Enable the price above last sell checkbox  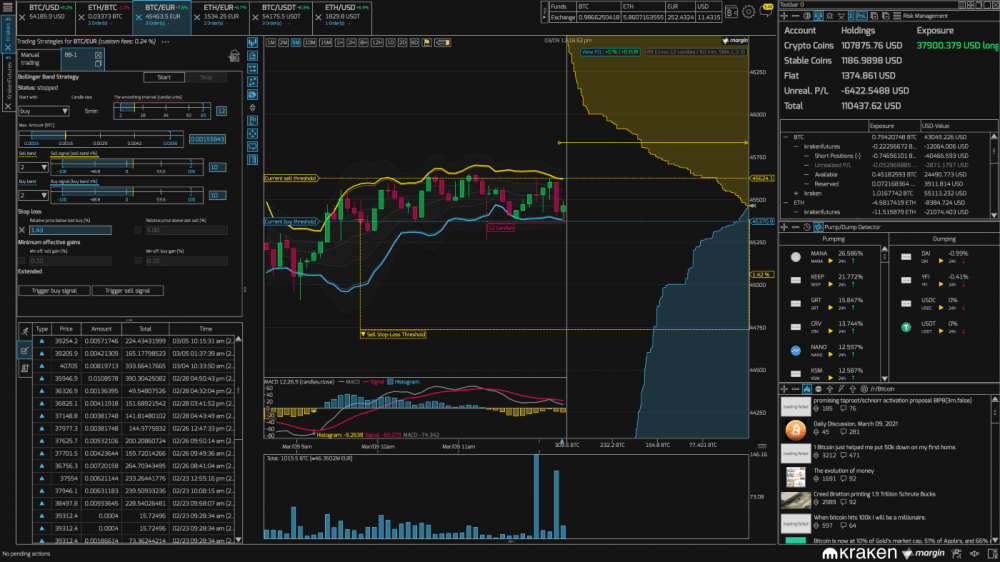point(136,230)
